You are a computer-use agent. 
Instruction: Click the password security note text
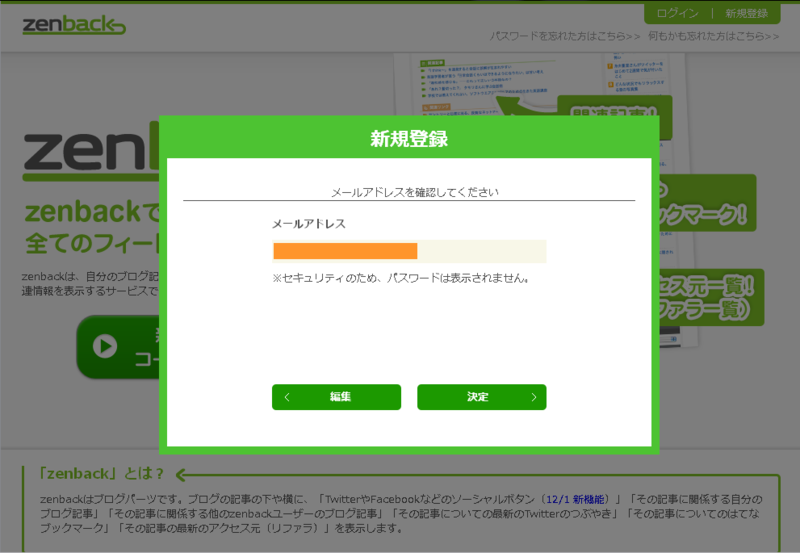(x=402, y=279)
